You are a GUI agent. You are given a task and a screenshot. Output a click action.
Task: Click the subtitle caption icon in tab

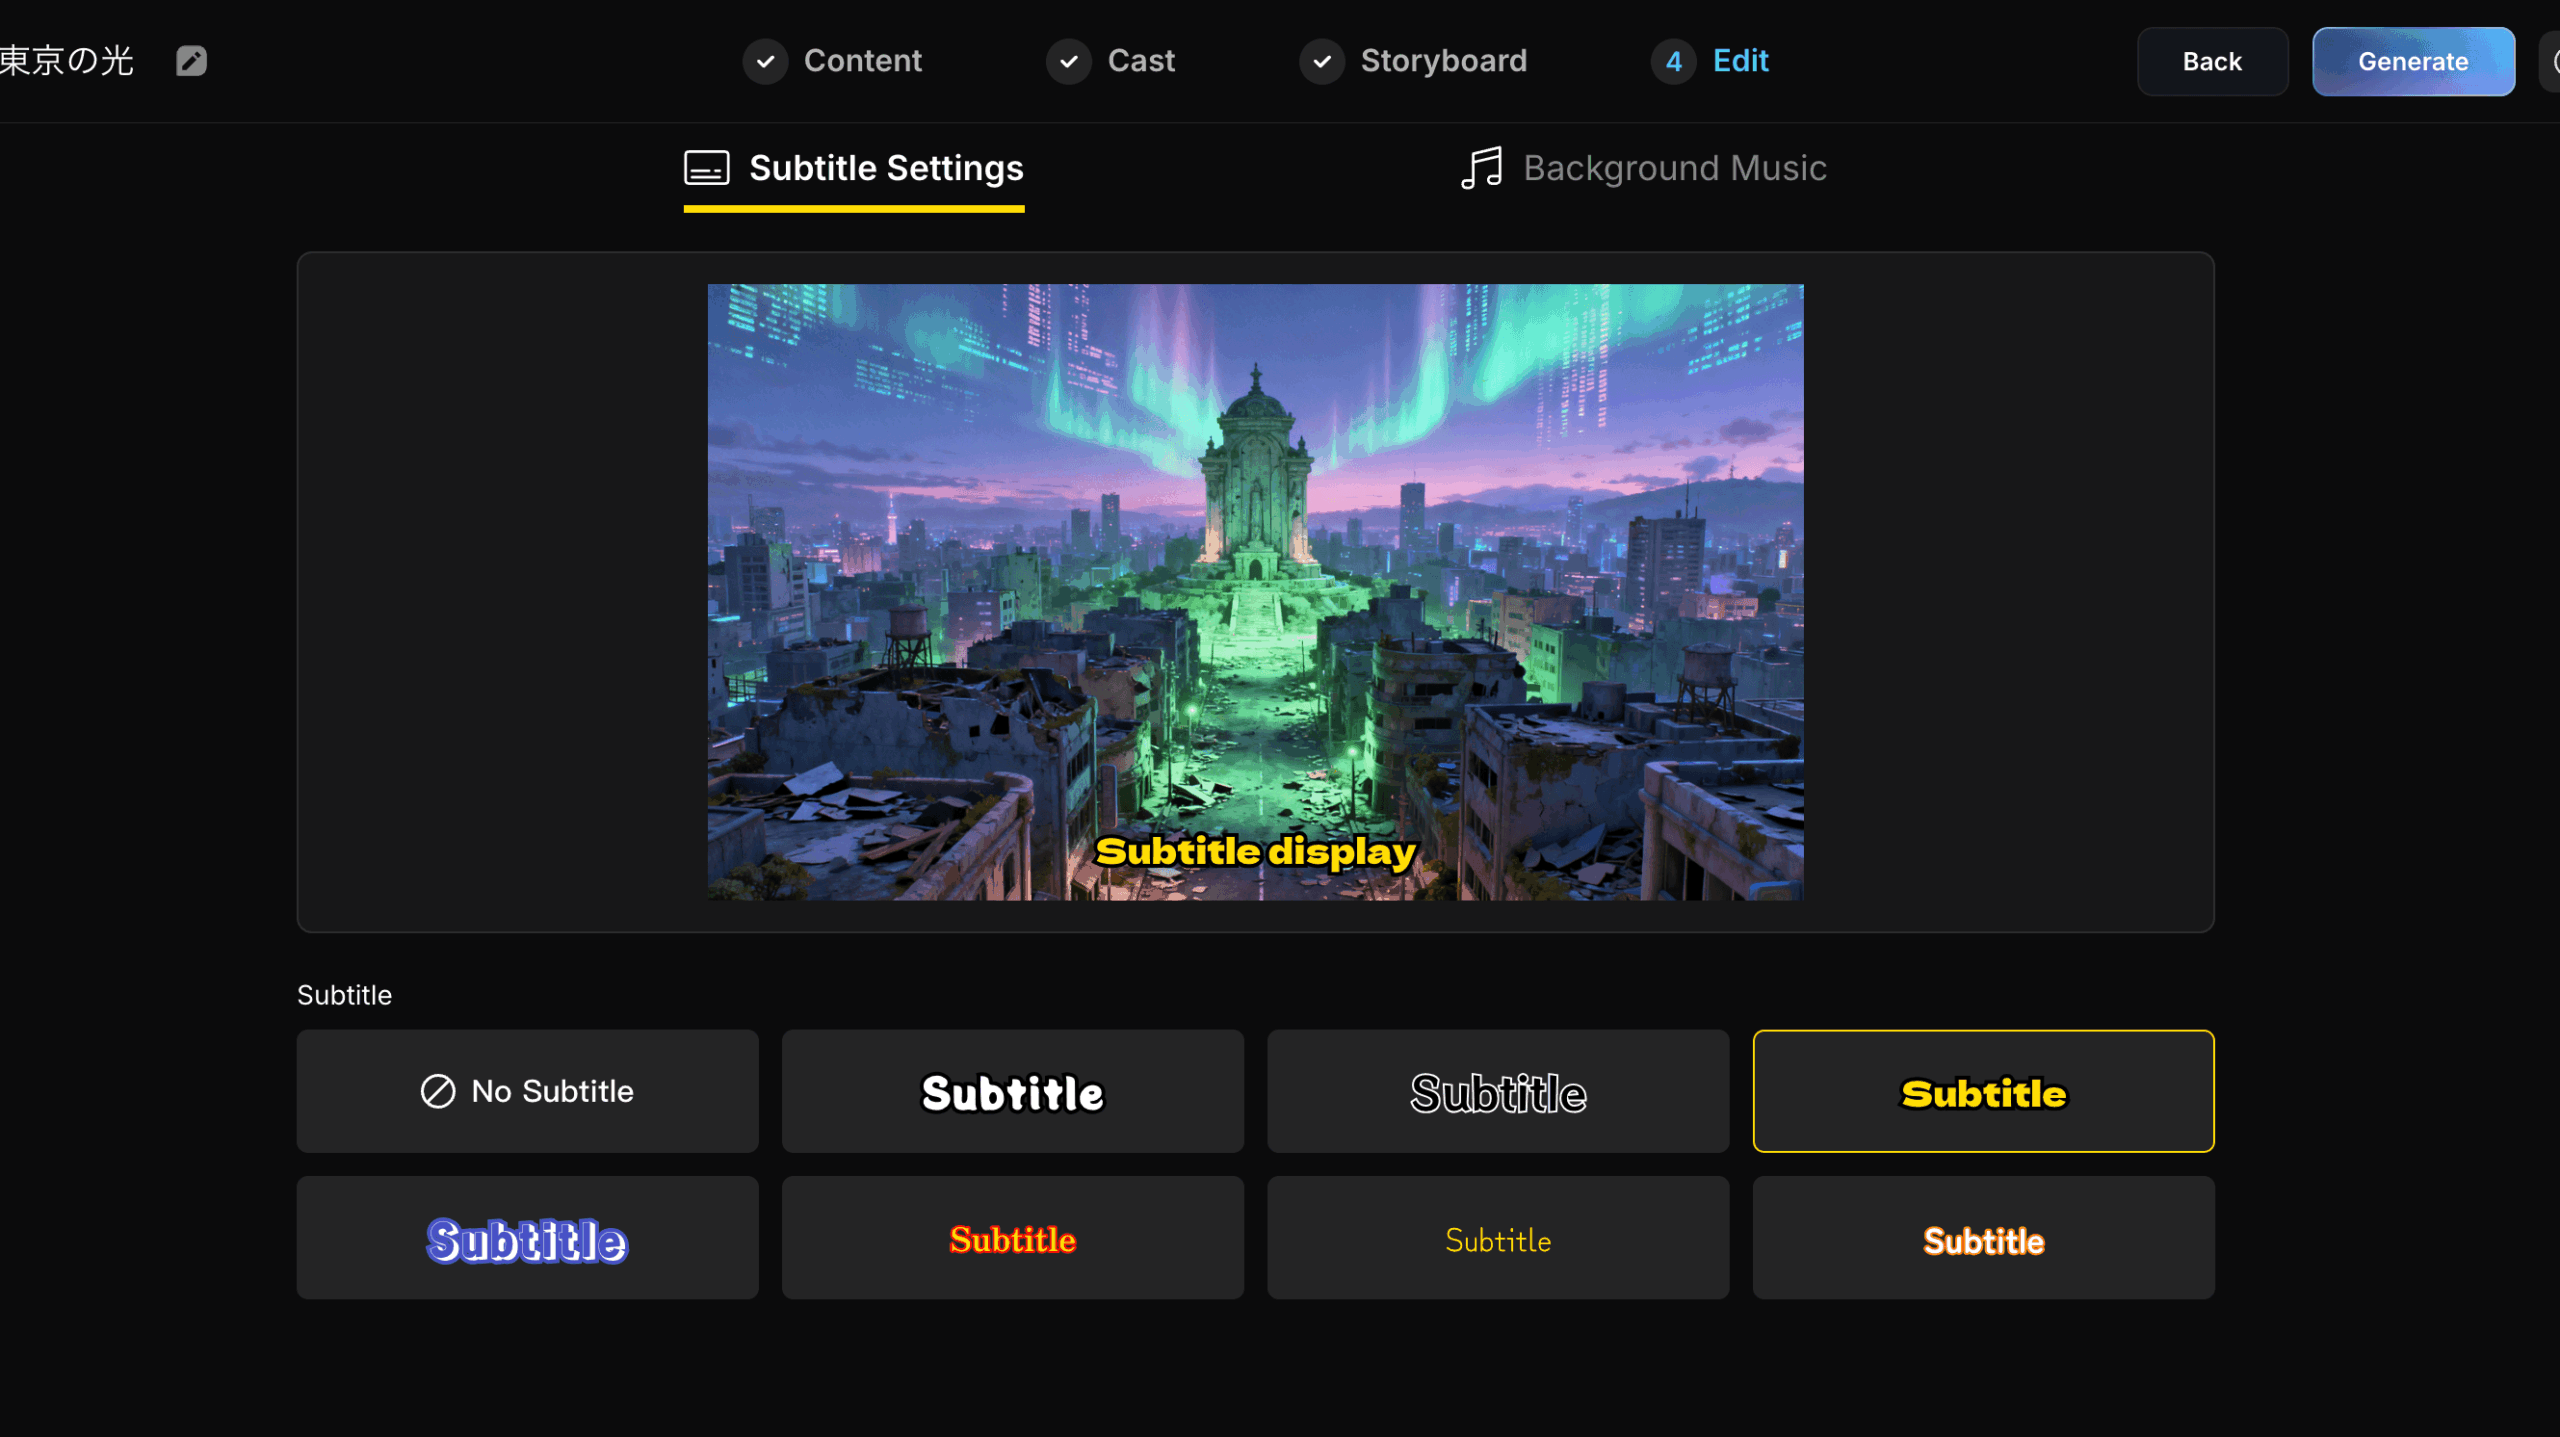[x=706, y=168]
